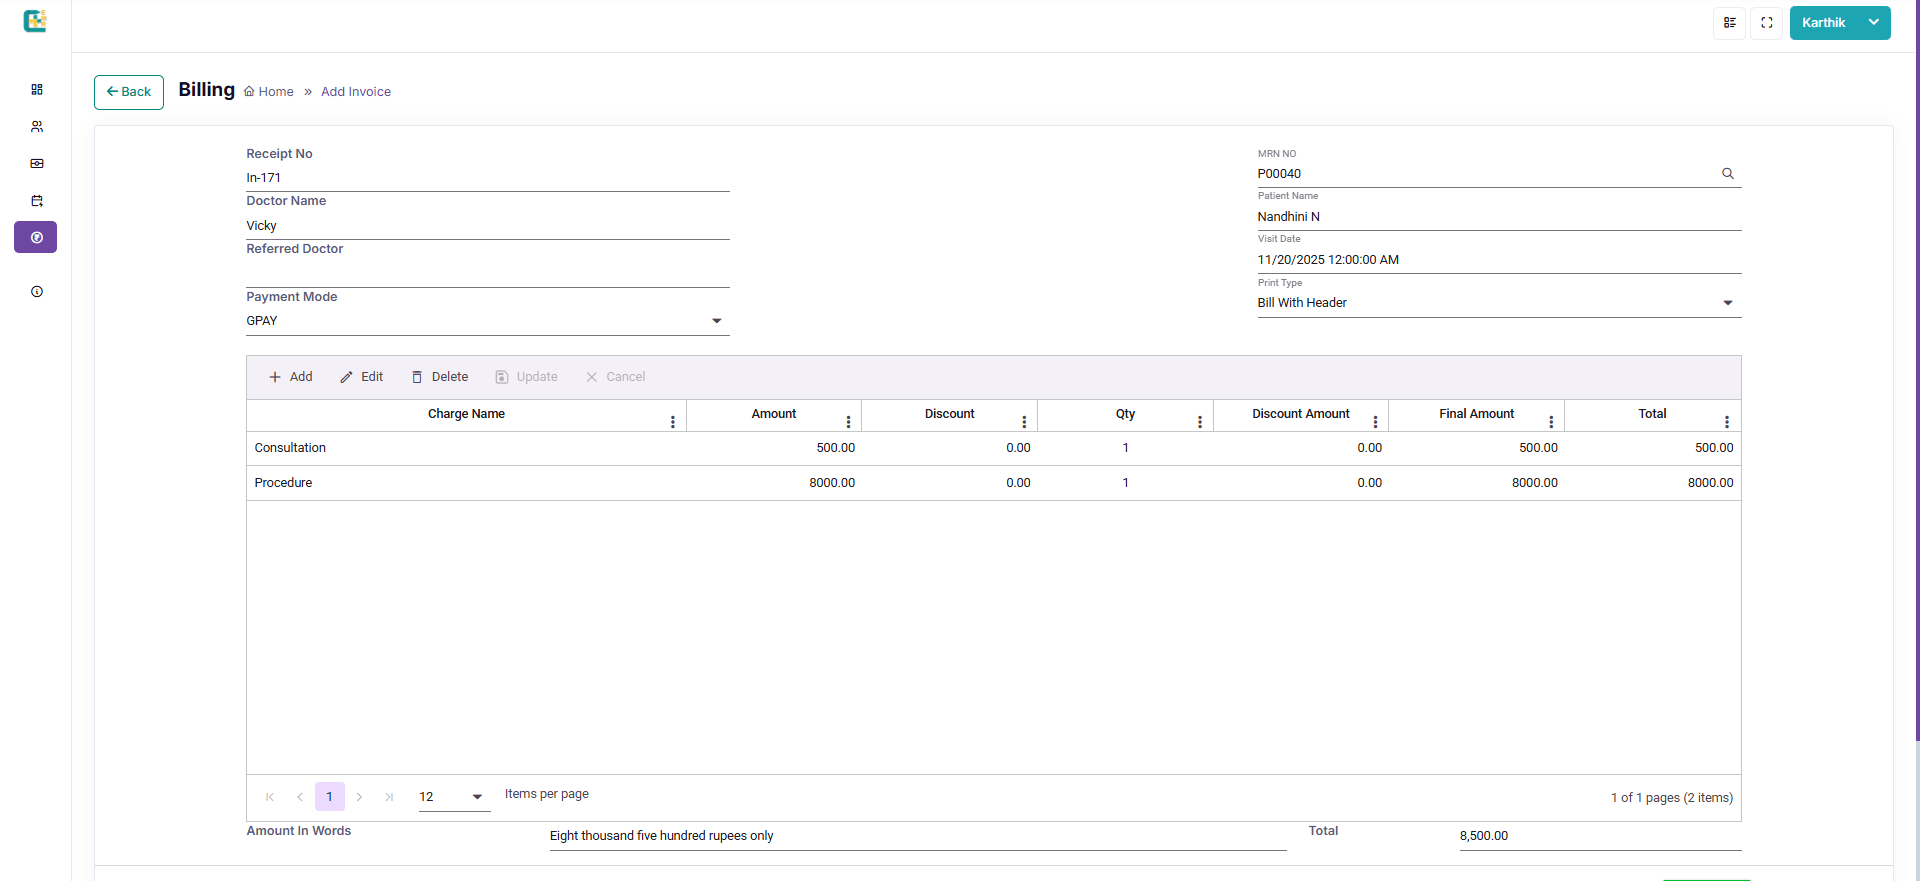Screen dimensions: 1920x881
Task: Sort by Charge Name column header
Action: [466, 414]
